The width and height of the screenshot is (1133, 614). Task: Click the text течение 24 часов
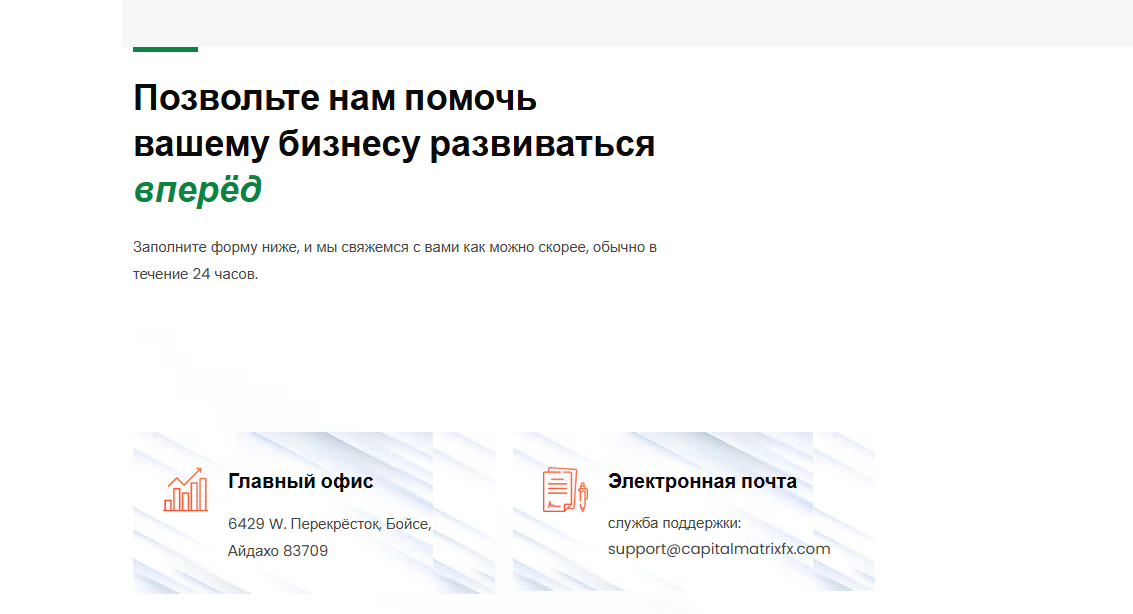pyautogui.click(x=195, y=274)
